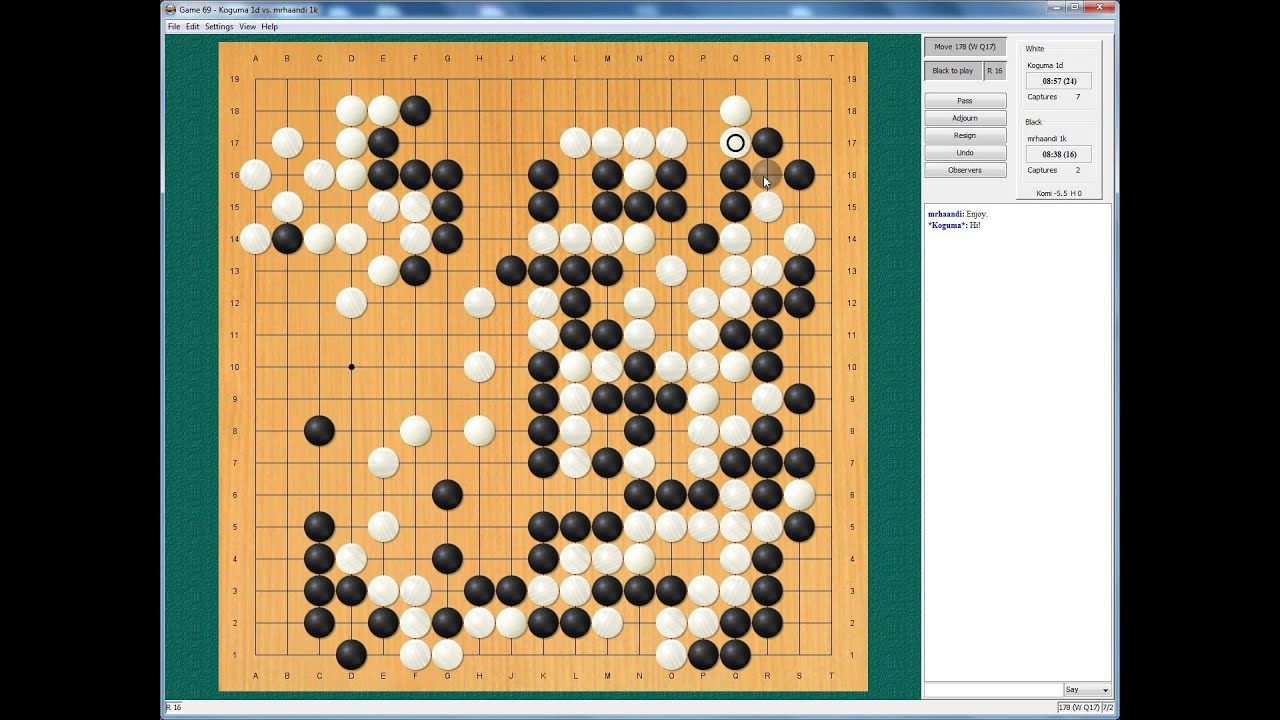
Task: Click the chat line 'mrhaandi: Enjoy.'
Action: coord(958,214)
